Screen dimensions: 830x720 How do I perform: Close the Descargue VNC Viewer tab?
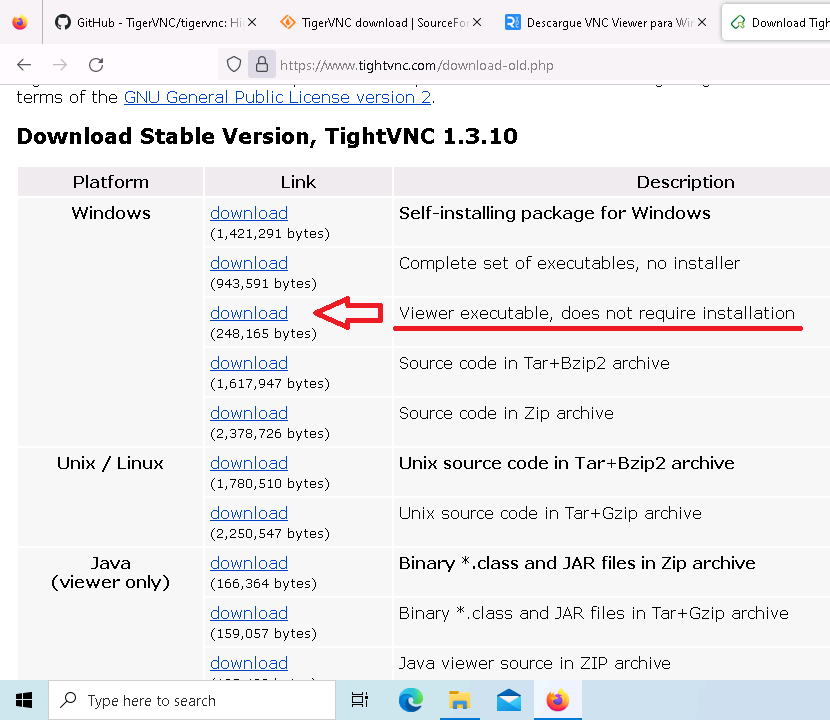[x=702, y=22]
